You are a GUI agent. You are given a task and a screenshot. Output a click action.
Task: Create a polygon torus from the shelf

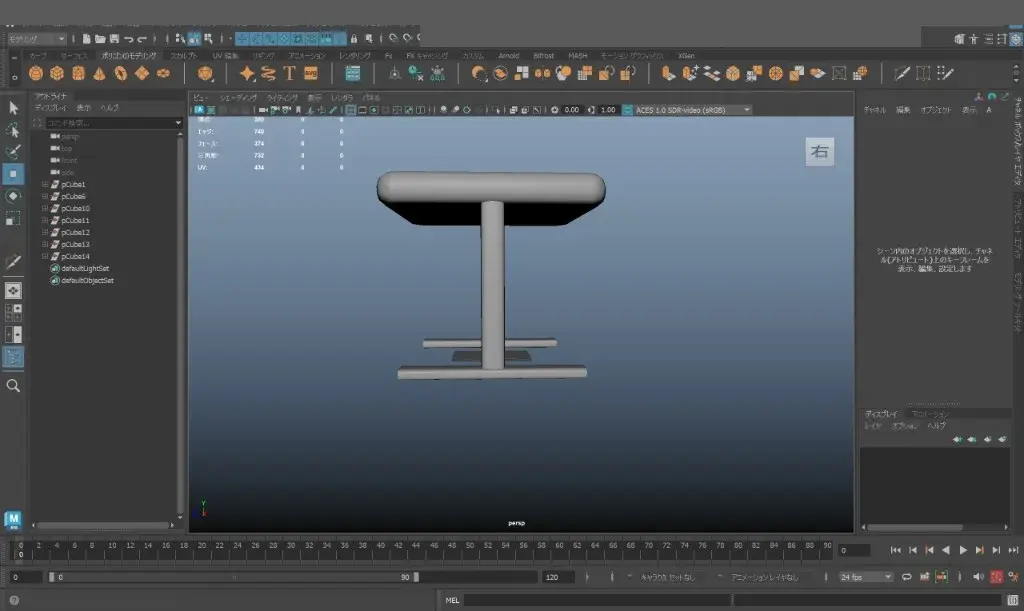(121, 74)
